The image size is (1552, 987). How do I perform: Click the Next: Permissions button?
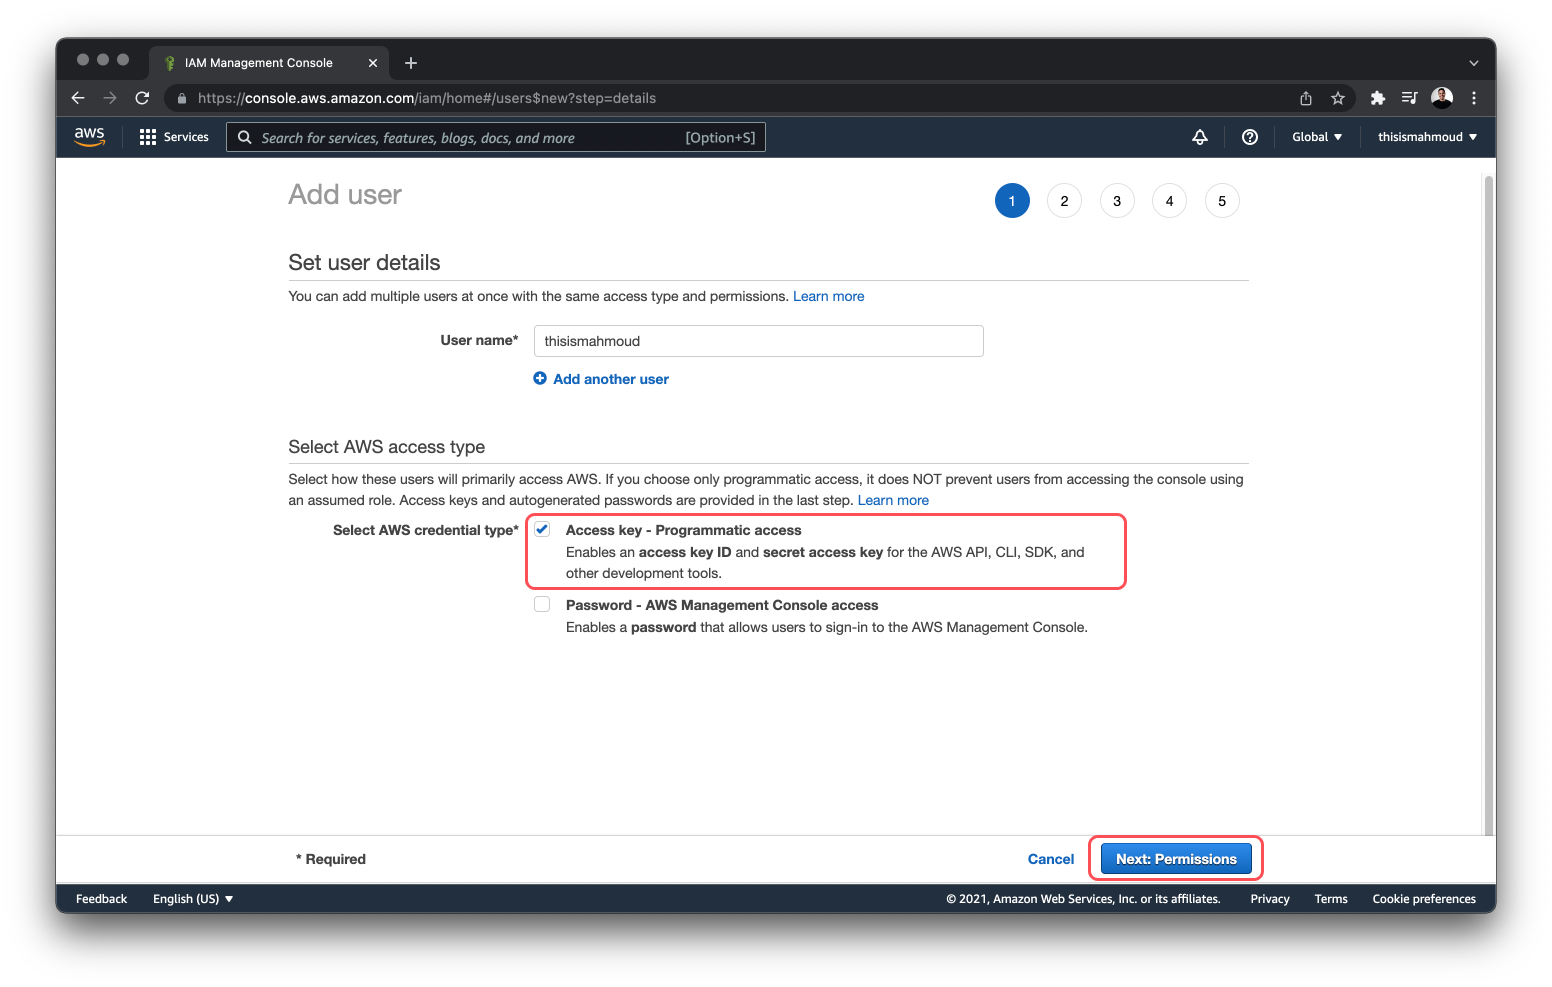(x=1176, y=859)
